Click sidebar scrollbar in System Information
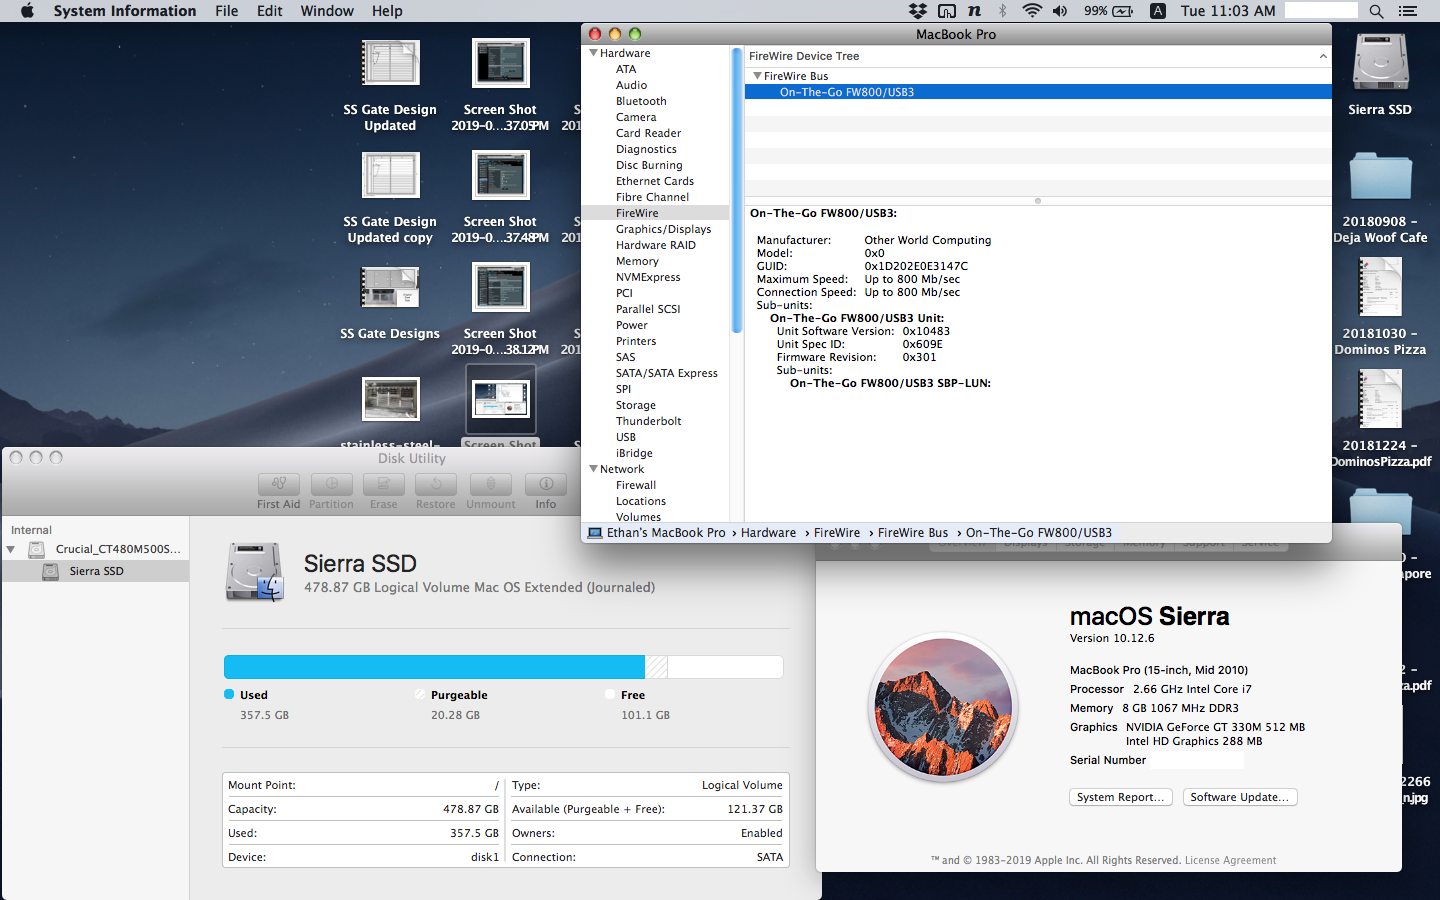Image resolution: width=1440 pixels, height=900 pixels. [x=737, y=190]
